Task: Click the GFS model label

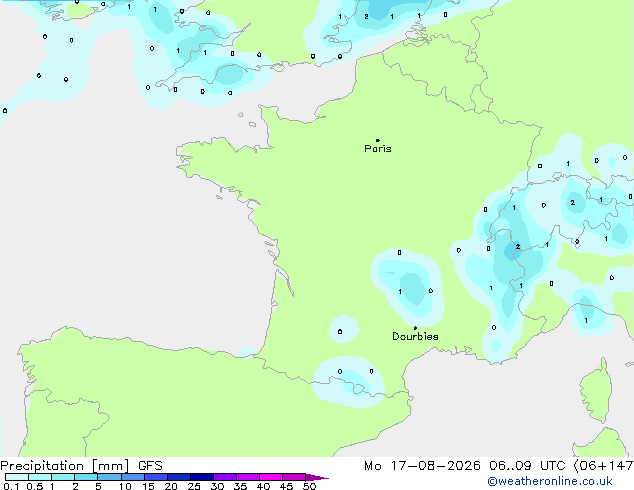Action: (150, 466)
